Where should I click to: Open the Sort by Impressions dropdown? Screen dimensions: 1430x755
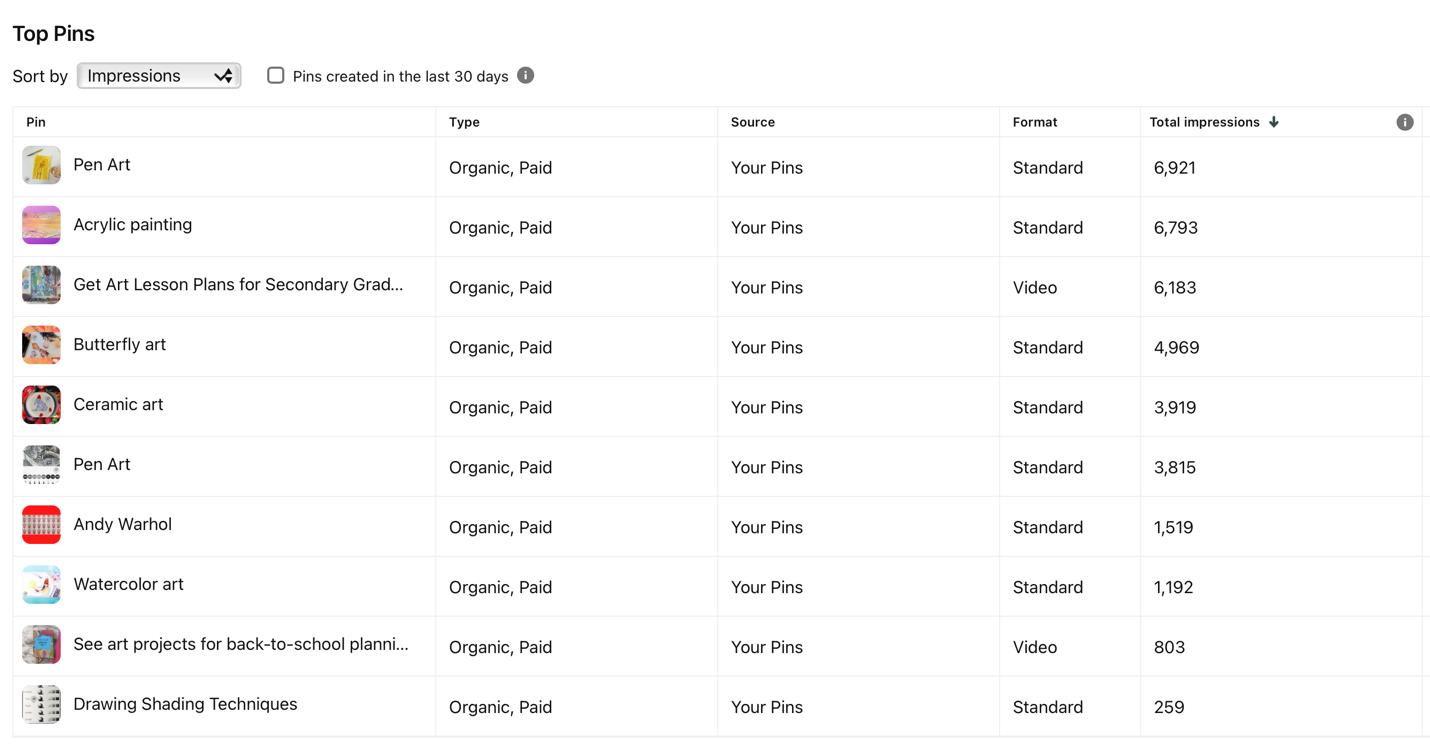[159, 75]
